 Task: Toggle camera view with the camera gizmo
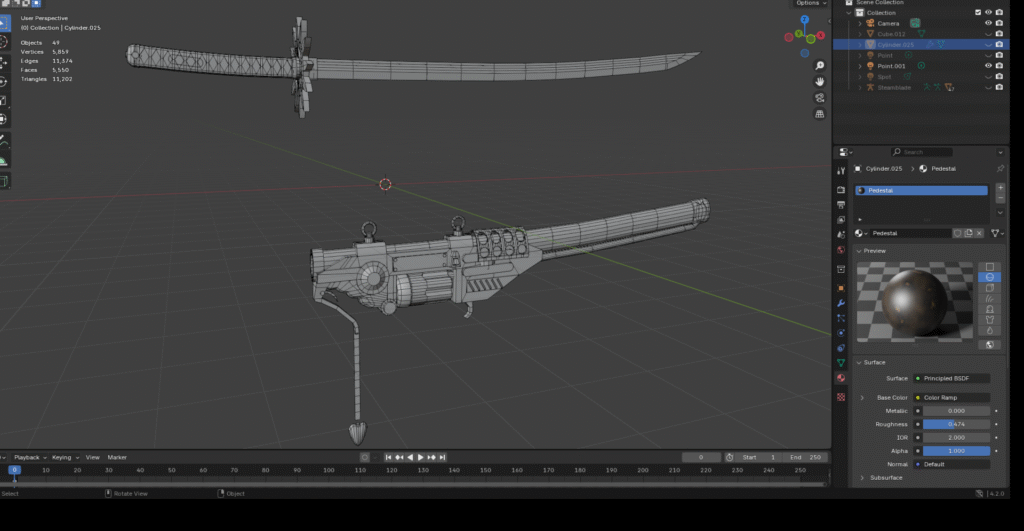820,97
